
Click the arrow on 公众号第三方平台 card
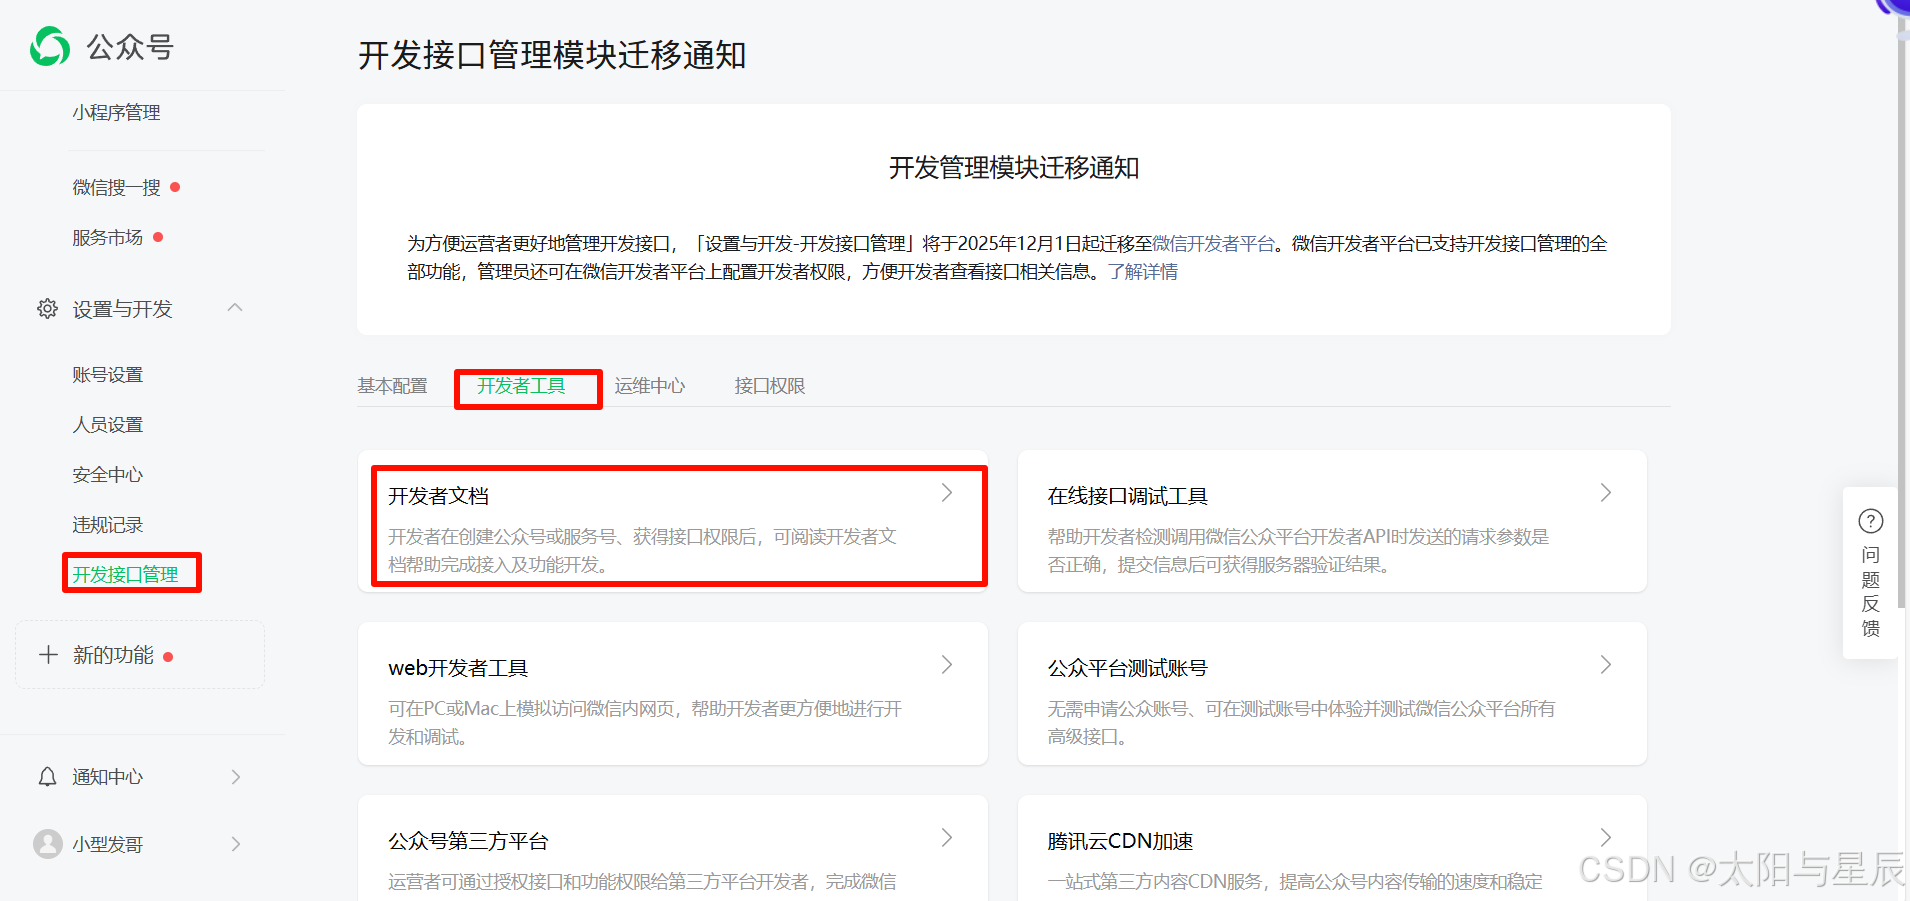(947, 838)
